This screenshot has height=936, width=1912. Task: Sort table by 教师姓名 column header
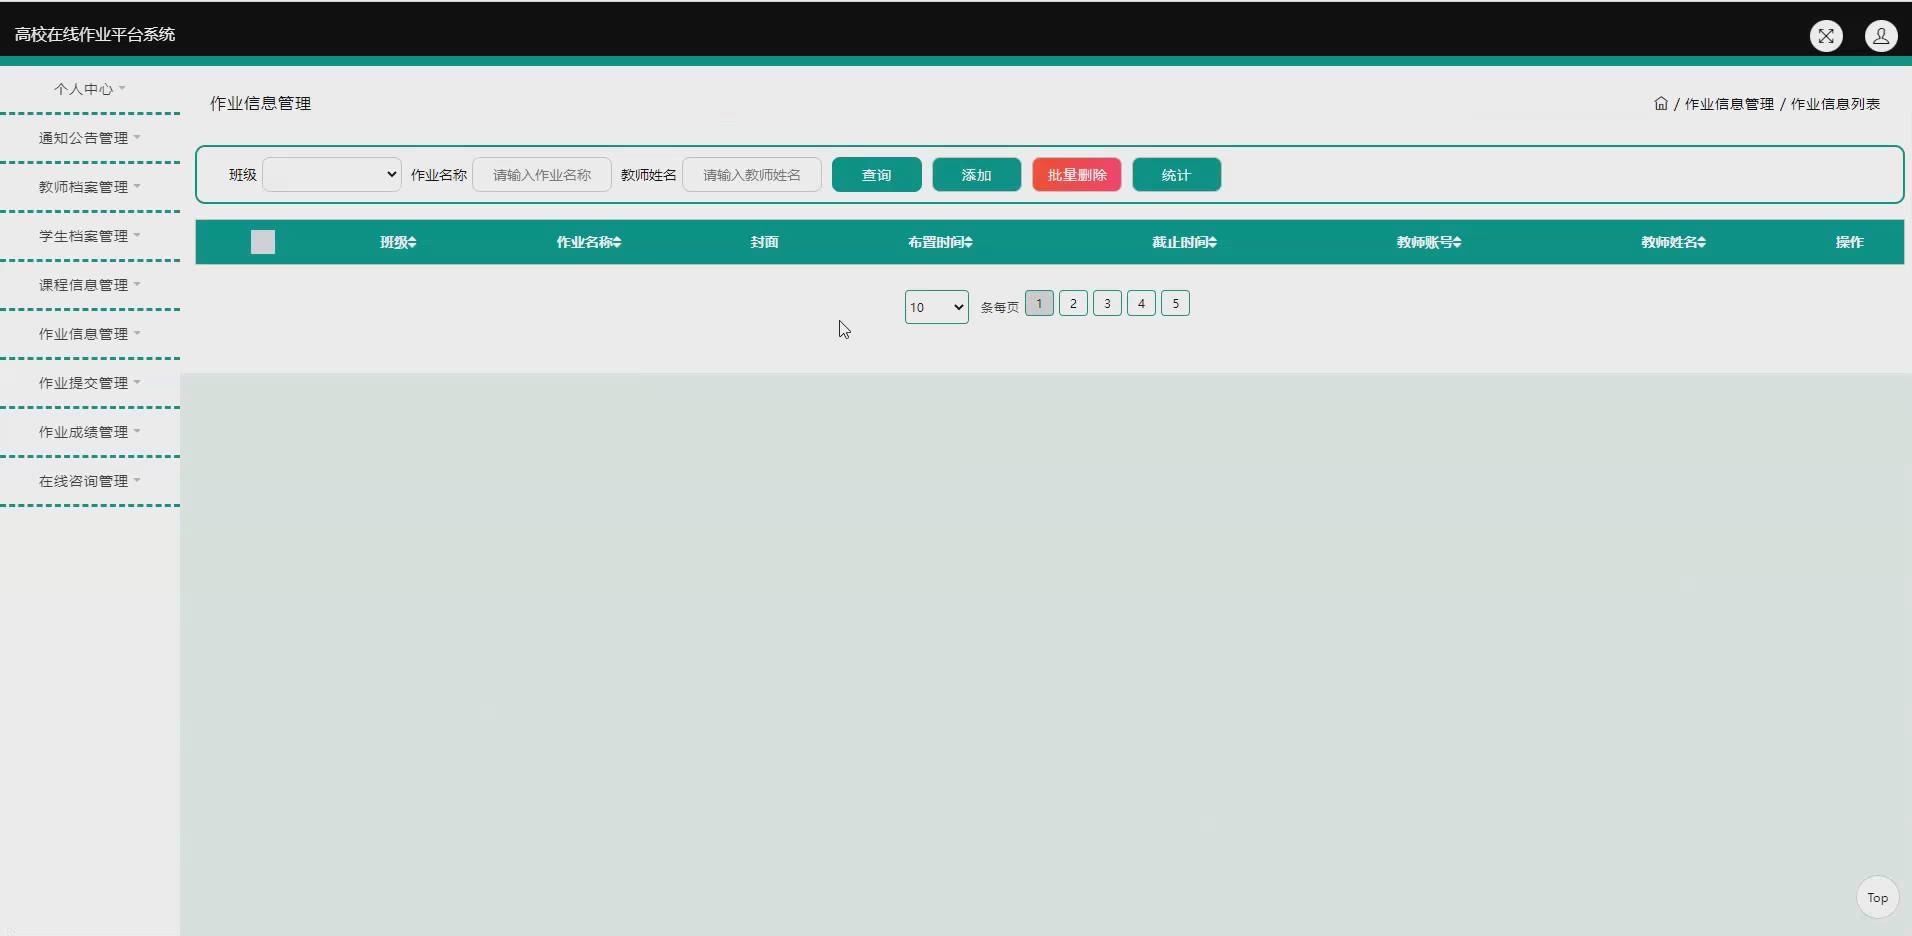1673,242
